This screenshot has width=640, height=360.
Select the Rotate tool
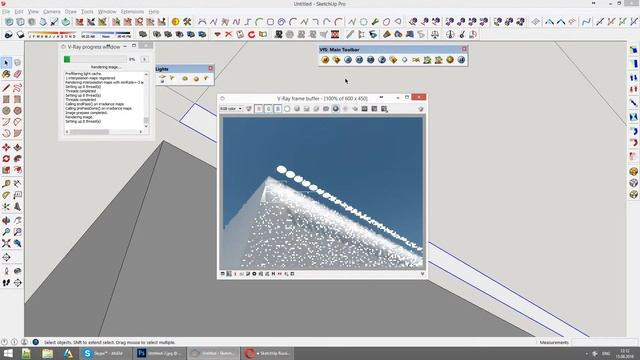[x=6, y=159]
